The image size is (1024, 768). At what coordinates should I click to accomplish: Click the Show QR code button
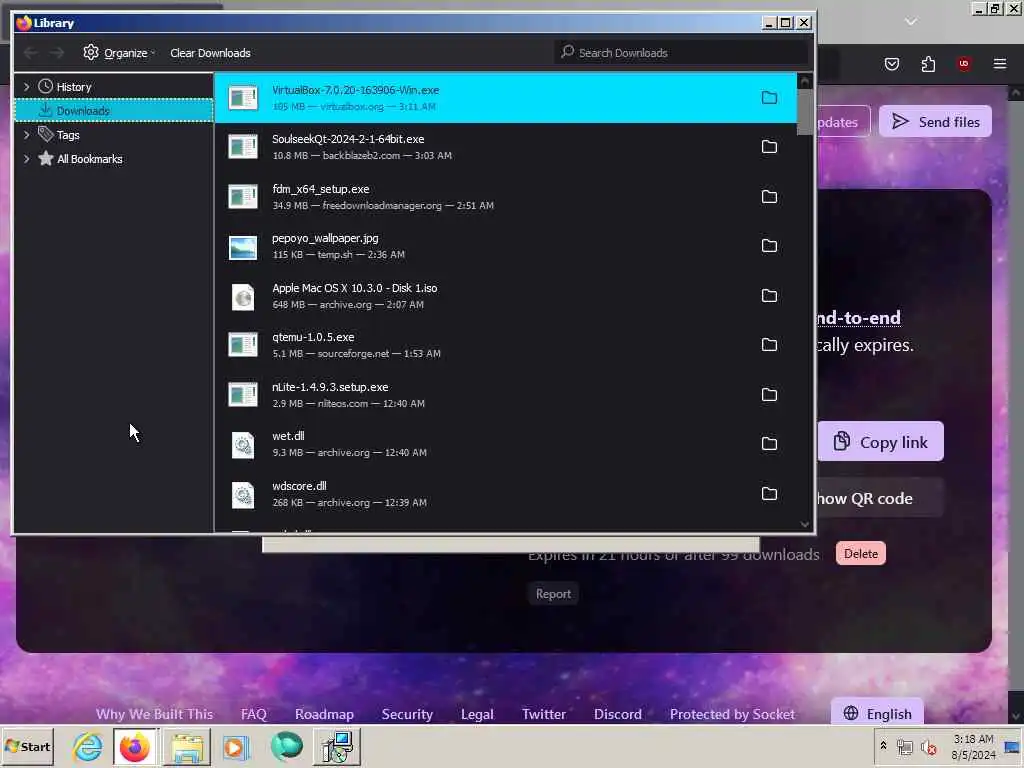[x=880, y=498]
